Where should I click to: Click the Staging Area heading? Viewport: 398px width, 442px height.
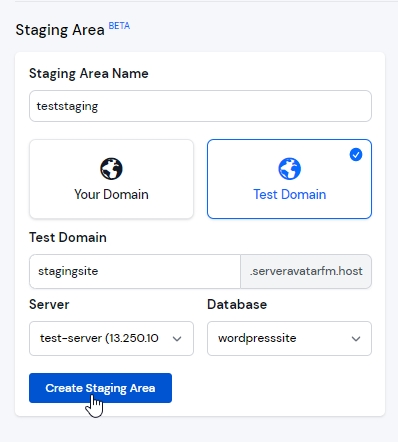(60, 30)
